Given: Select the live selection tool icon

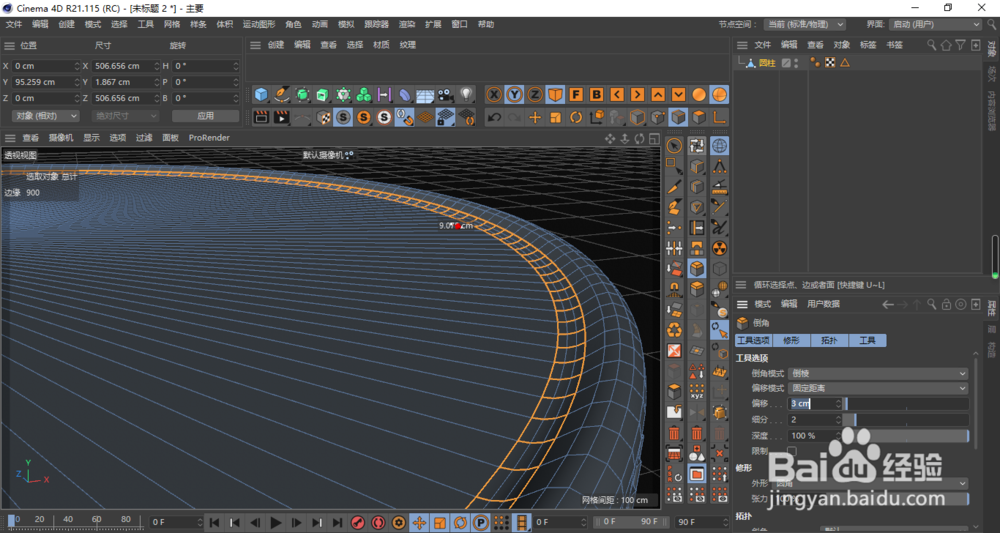Looking at the screenshot, I should 674,146.
